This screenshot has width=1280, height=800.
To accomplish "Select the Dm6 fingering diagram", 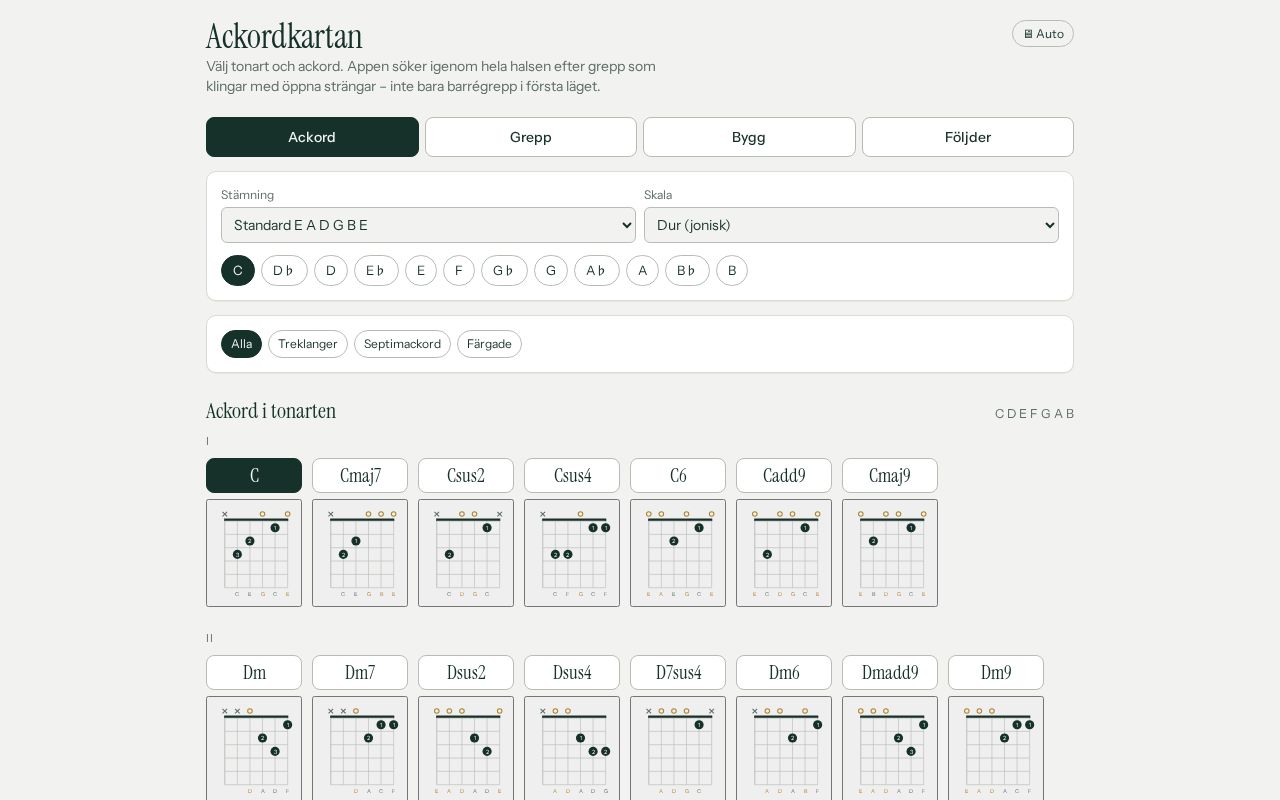I will 784,748.
